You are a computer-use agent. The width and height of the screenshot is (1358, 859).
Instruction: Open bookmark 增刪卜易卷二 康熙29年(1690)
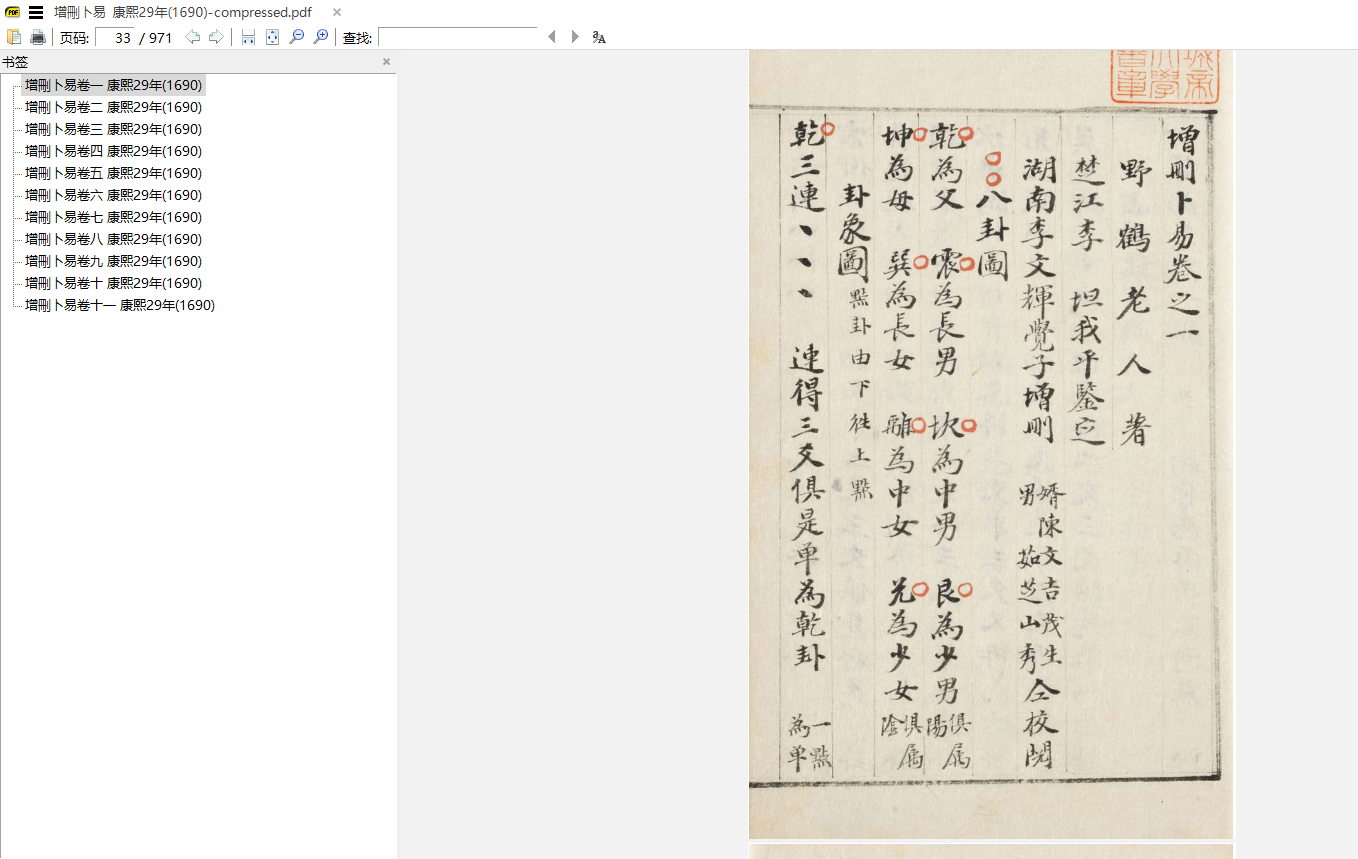point(113,107)
